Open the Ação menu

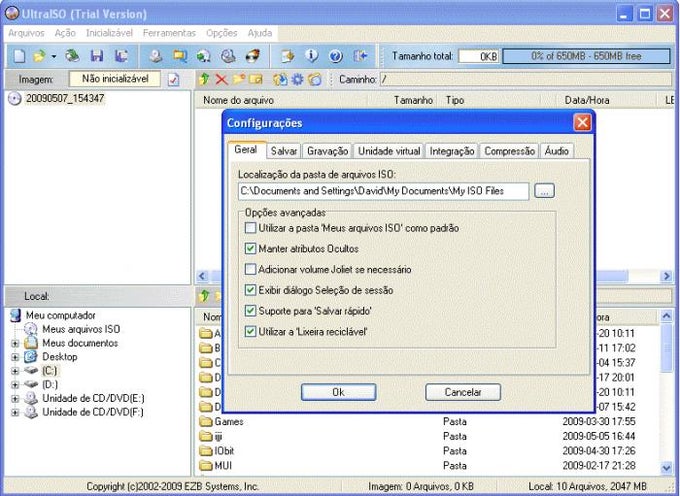[x=65, y=33]
